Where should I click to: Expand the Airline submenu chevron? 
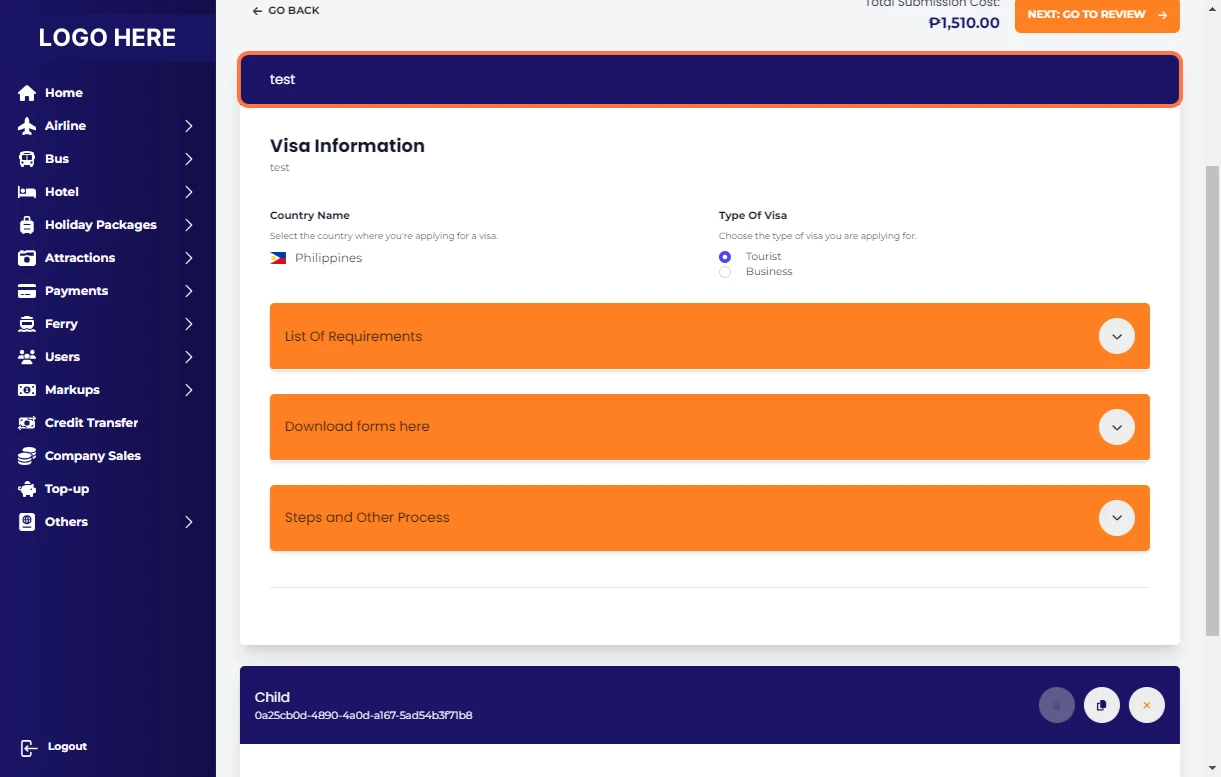pyautogui.click(x=188, y=126)
